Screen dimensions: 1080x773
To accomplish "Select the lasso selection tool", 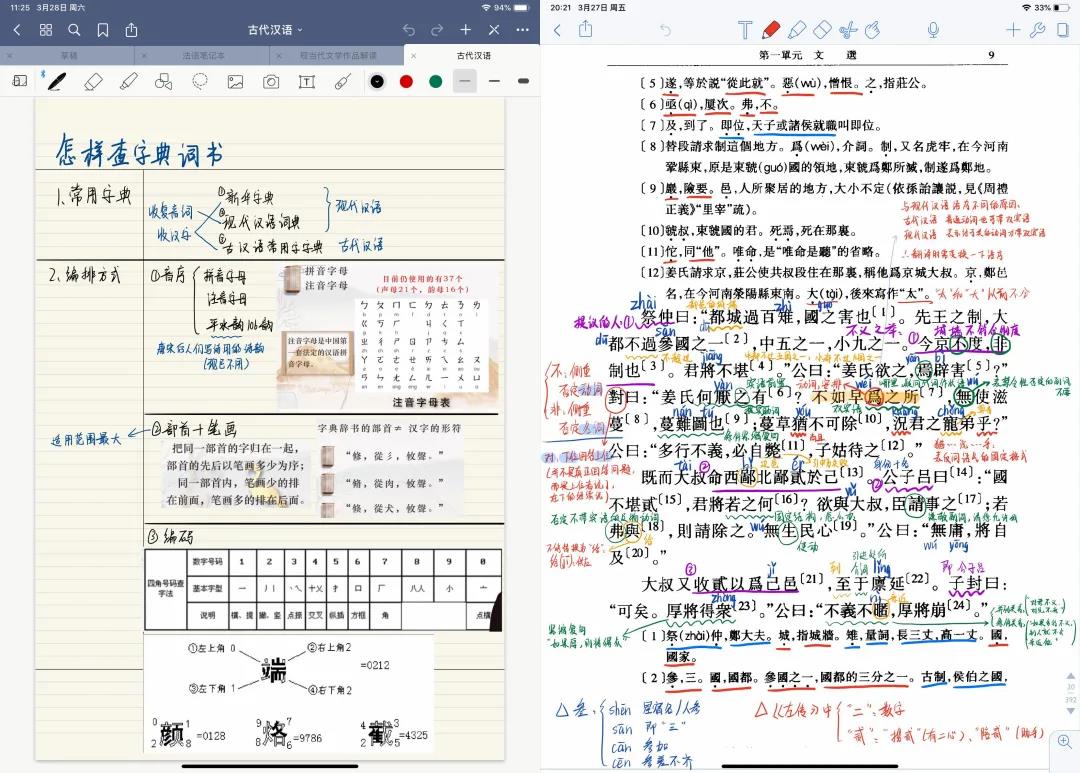I will (x=200, y=81).
